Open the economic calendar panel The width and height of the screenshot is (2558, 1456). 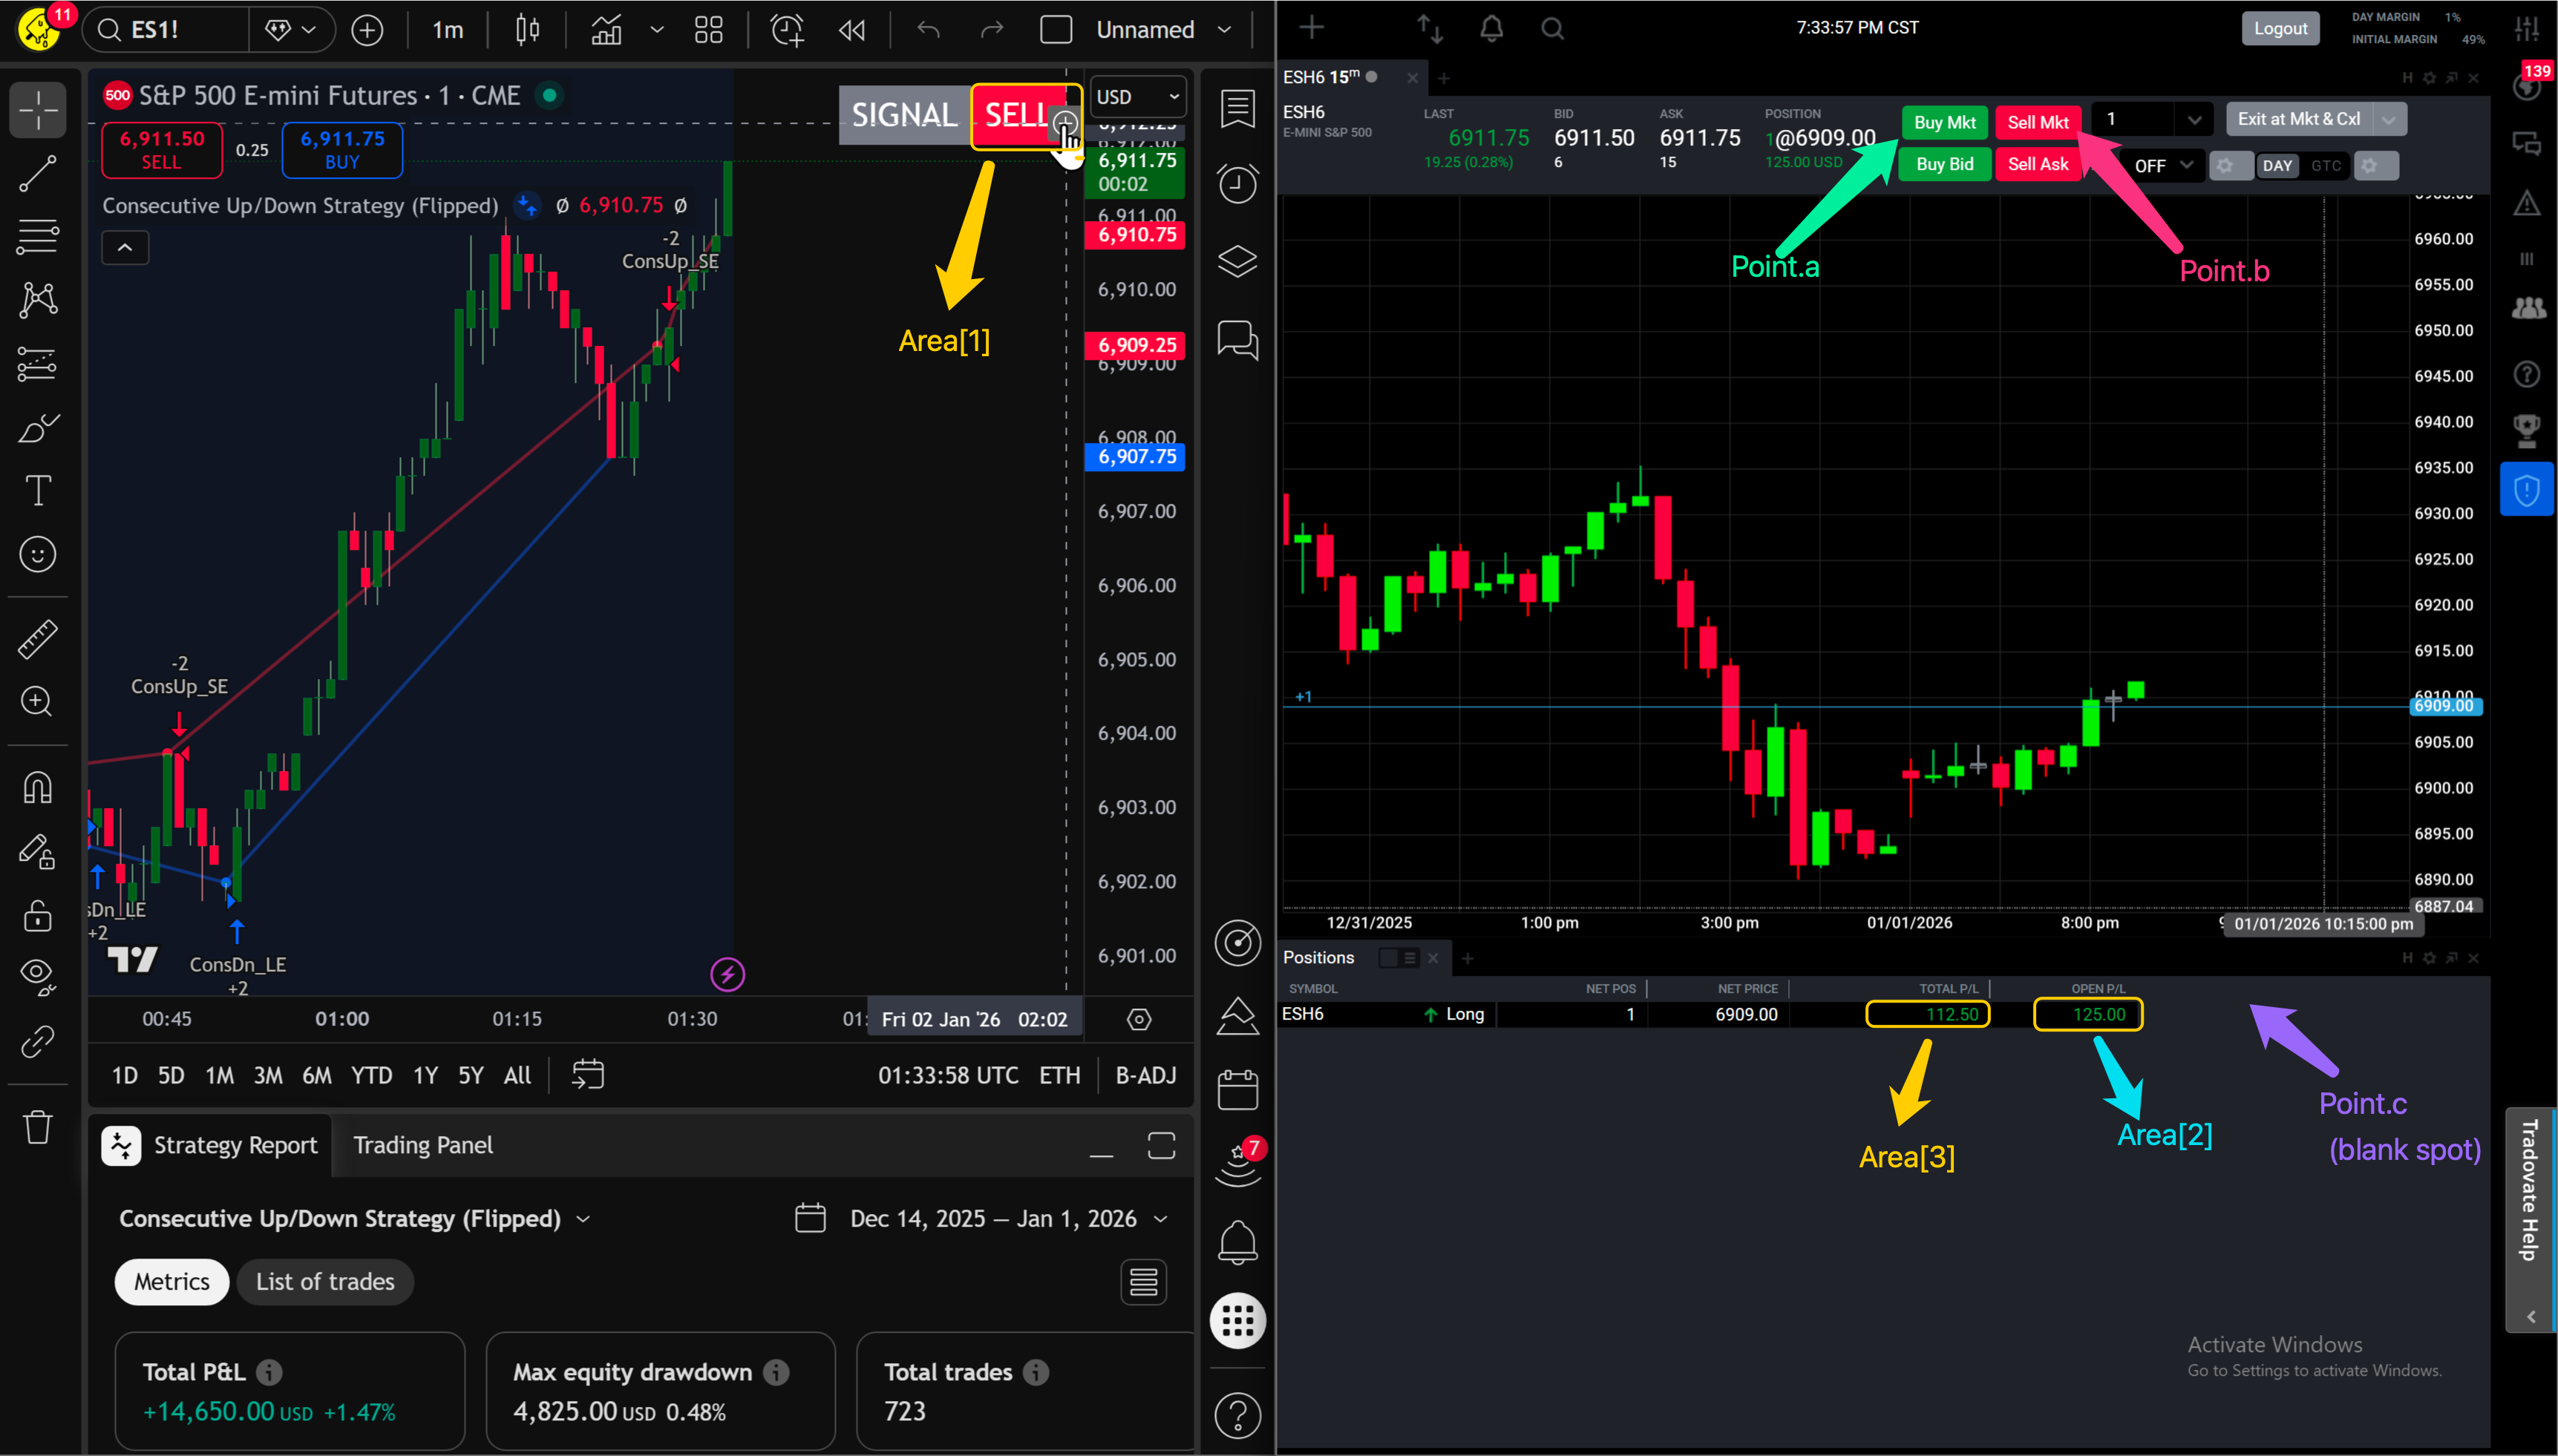1237,1090
